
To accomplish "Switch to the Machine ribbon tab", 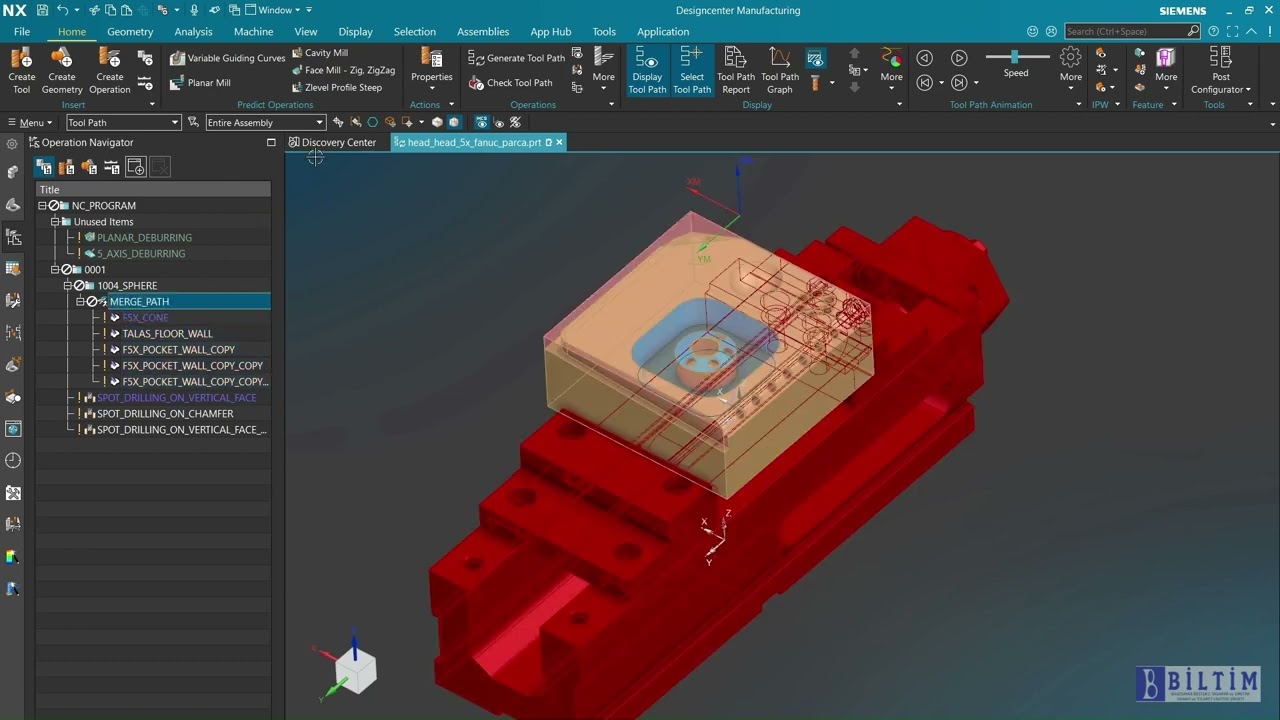I will [253, 32].
